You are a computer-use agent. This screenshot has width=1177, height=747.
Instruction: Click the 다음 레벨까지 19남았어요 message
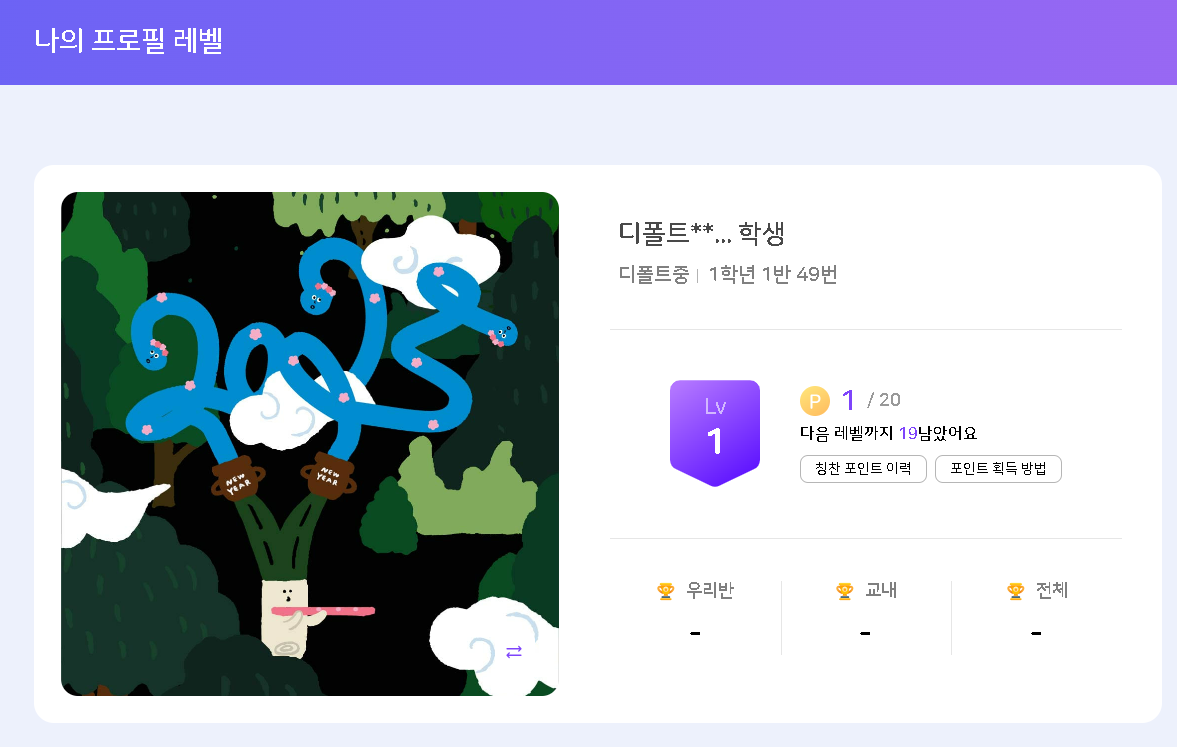[889, 433]
